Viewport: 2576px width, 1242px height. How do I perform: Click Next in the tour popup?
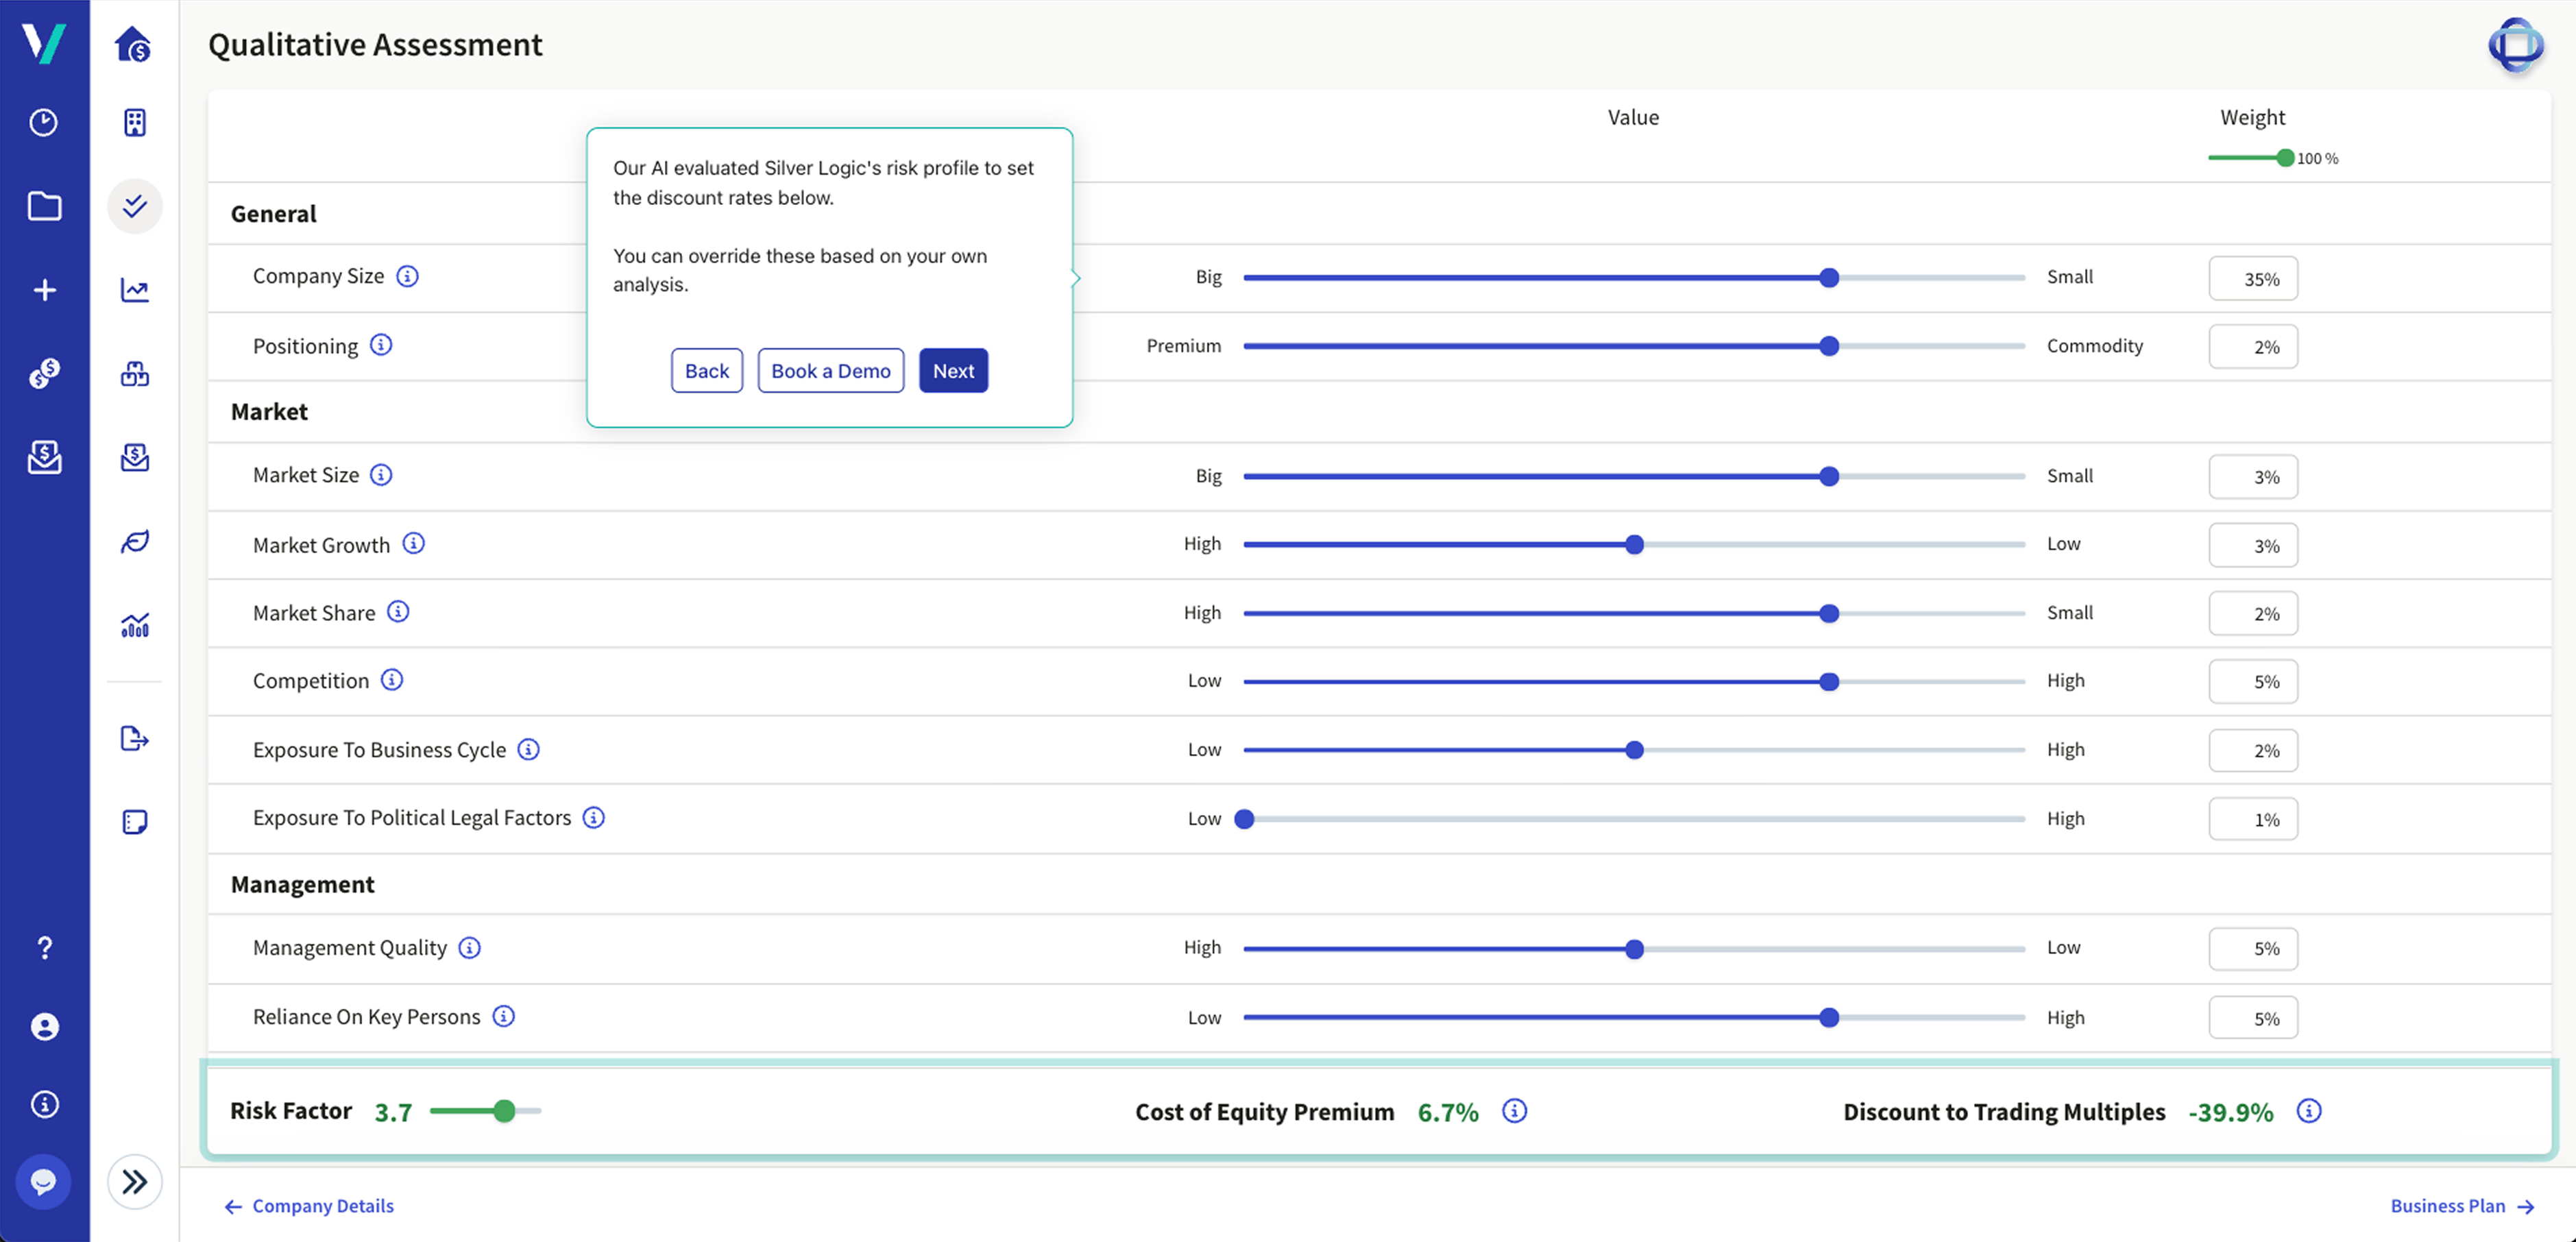click(952, 371)
